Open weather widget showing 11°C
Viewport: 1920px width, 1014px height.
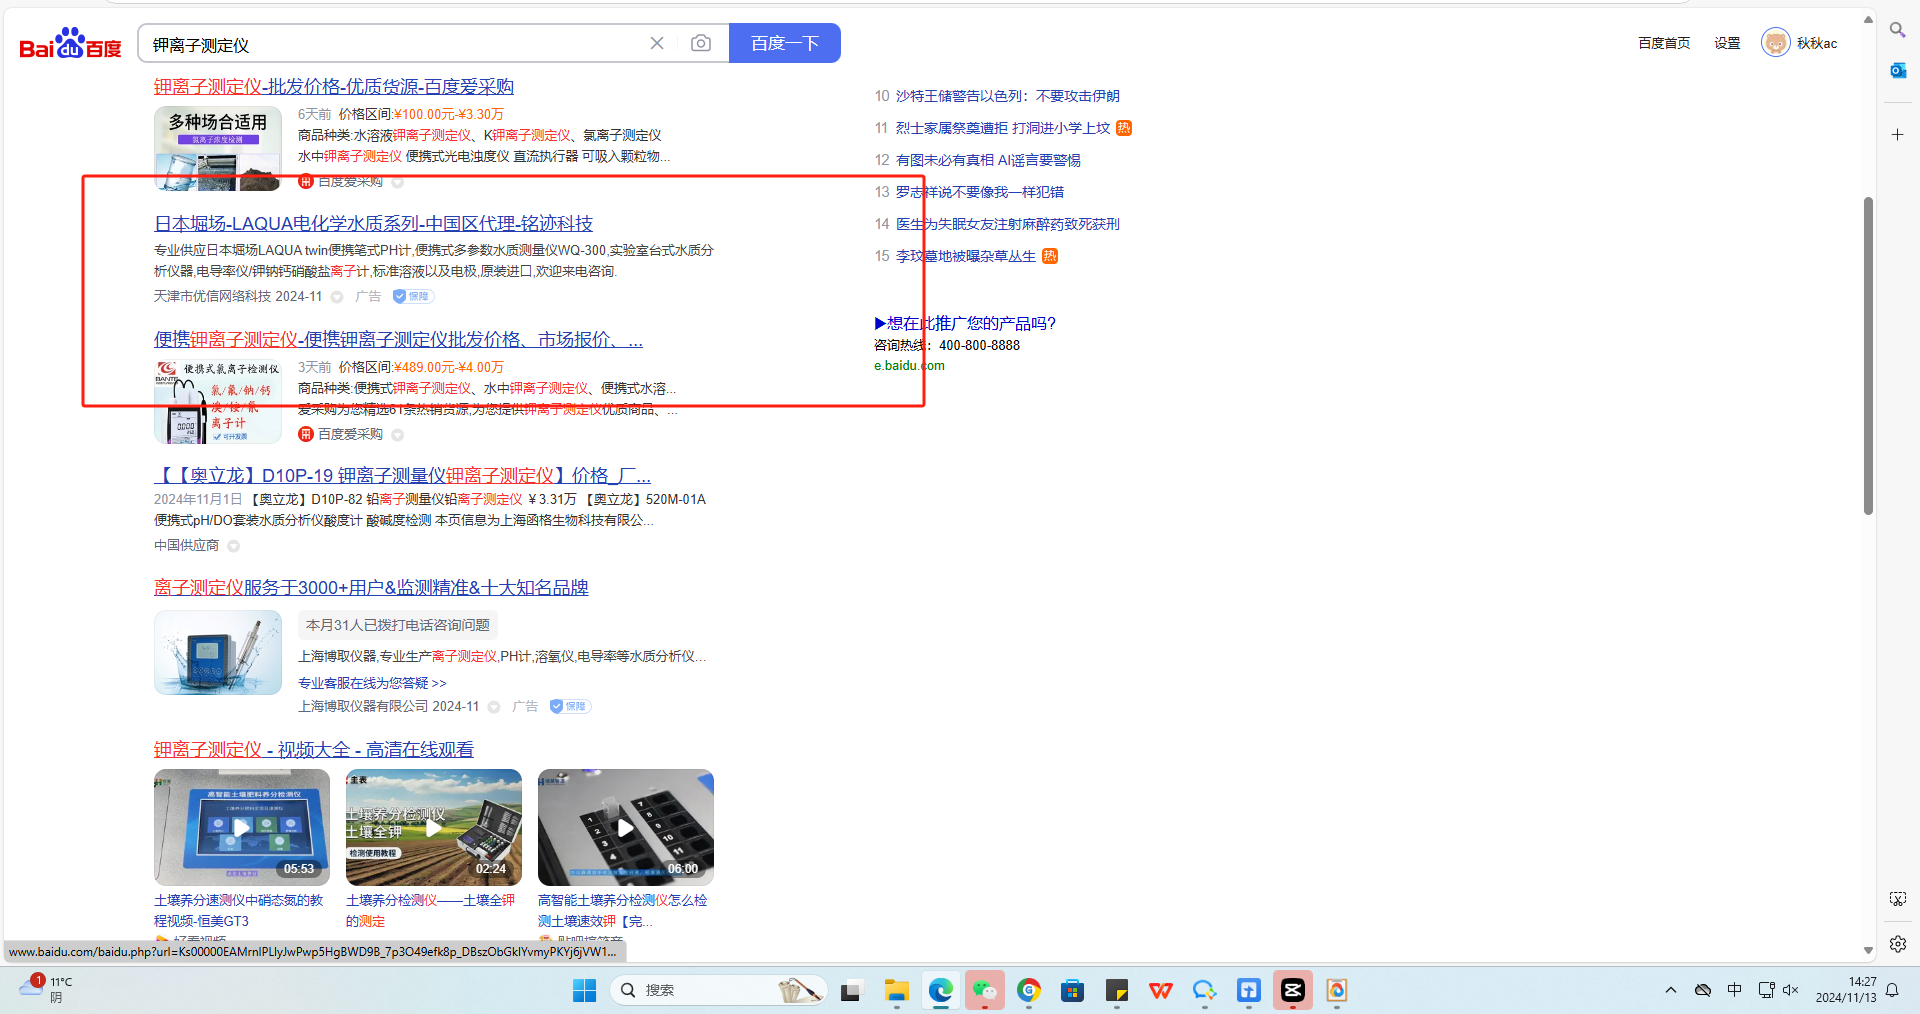coord(47,989)
